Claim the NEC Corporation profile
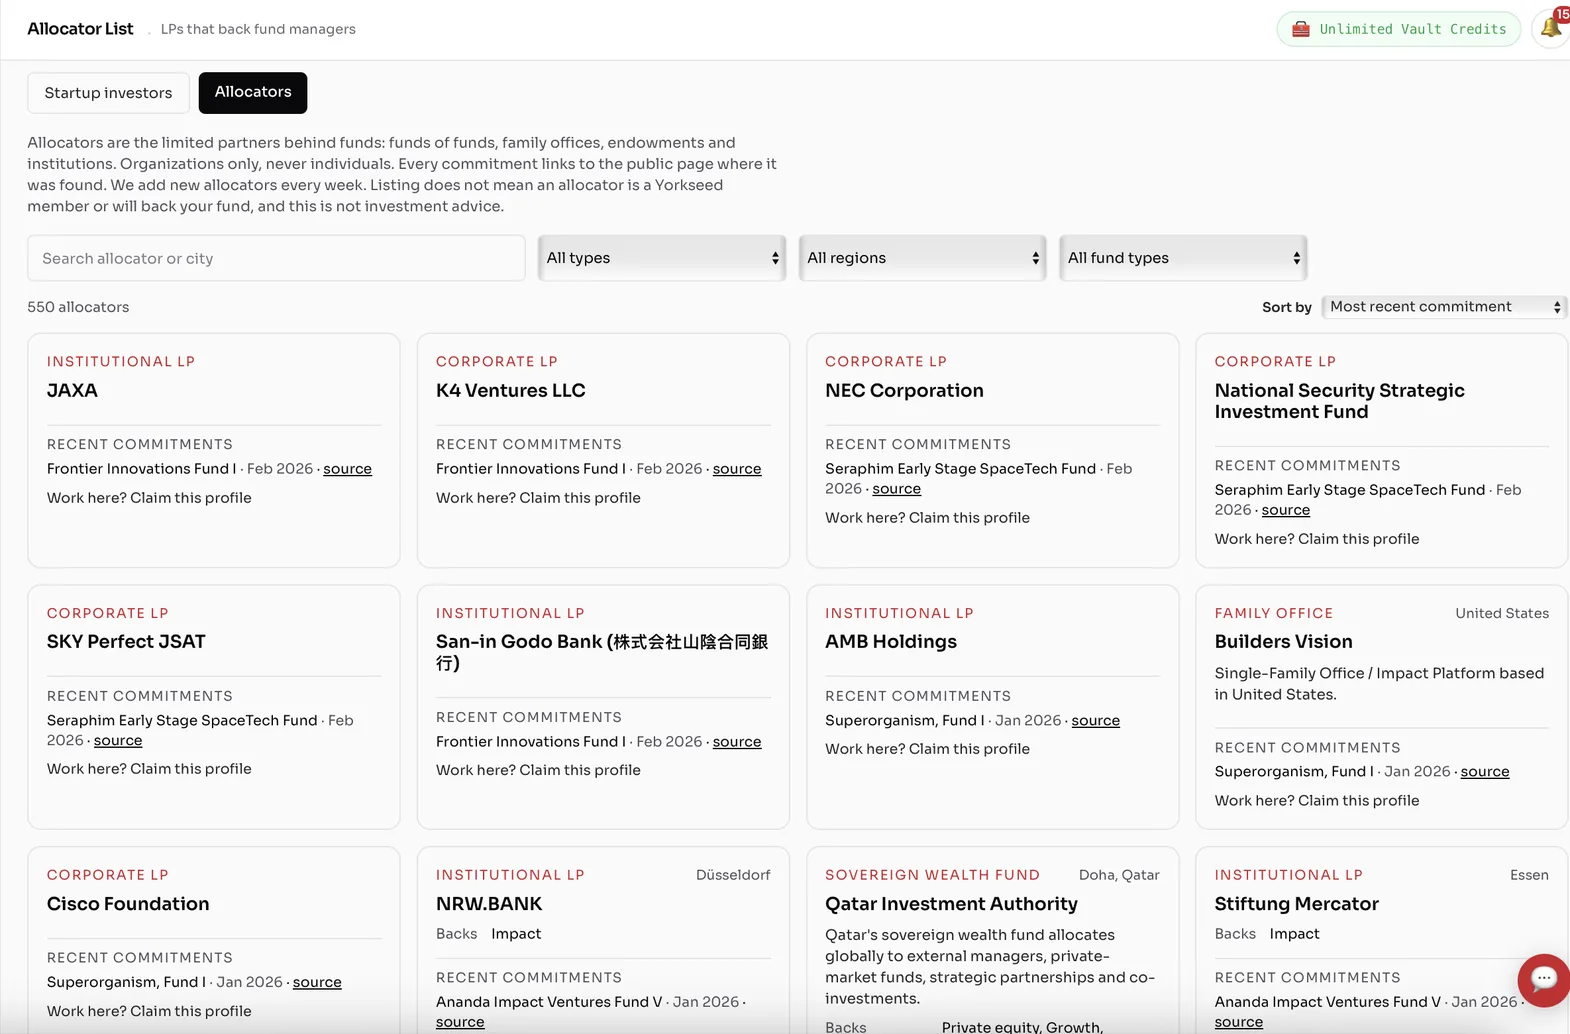This screenshot has width=1570, height=1034. [969, 518]
